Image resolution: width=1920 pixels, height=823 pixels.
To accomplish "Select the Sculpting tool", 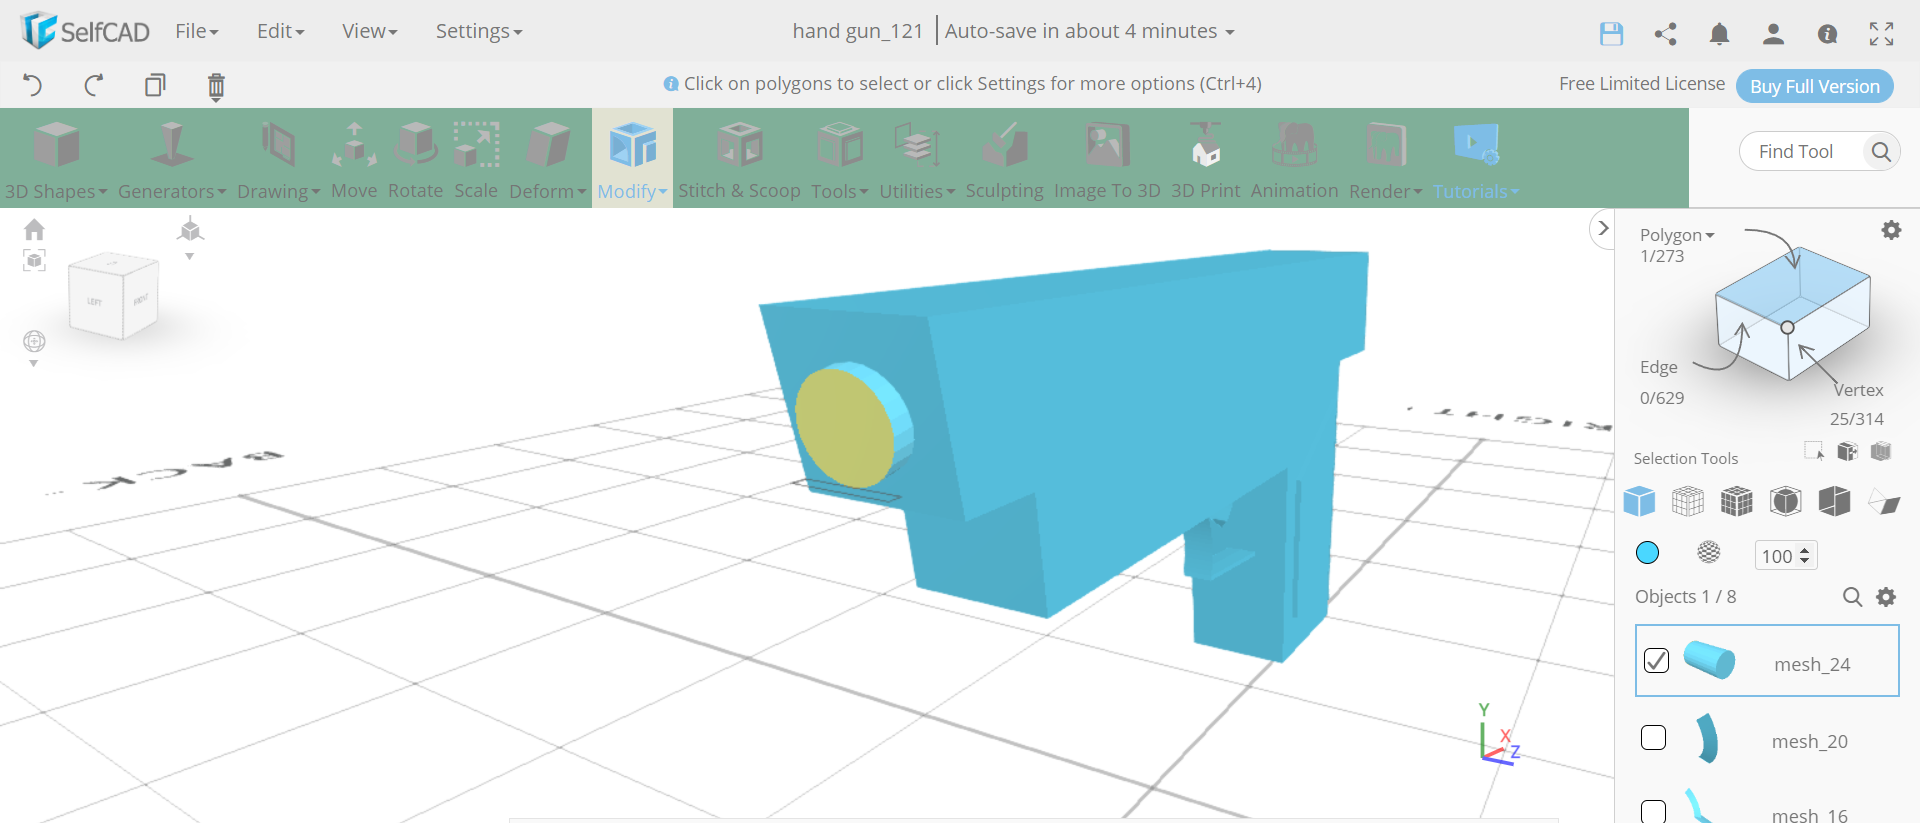I will 1004,160.
